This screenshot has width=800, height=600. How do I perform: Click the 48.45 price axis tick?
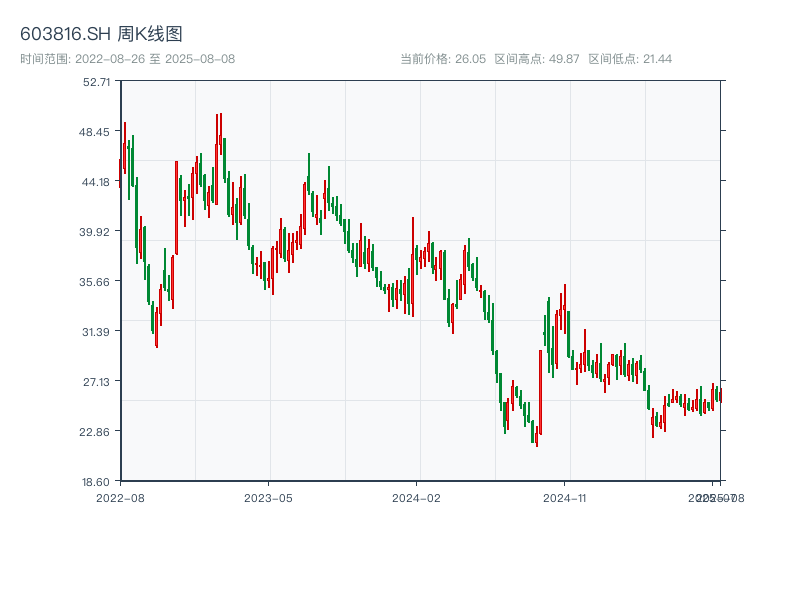(x=97, y=132)
